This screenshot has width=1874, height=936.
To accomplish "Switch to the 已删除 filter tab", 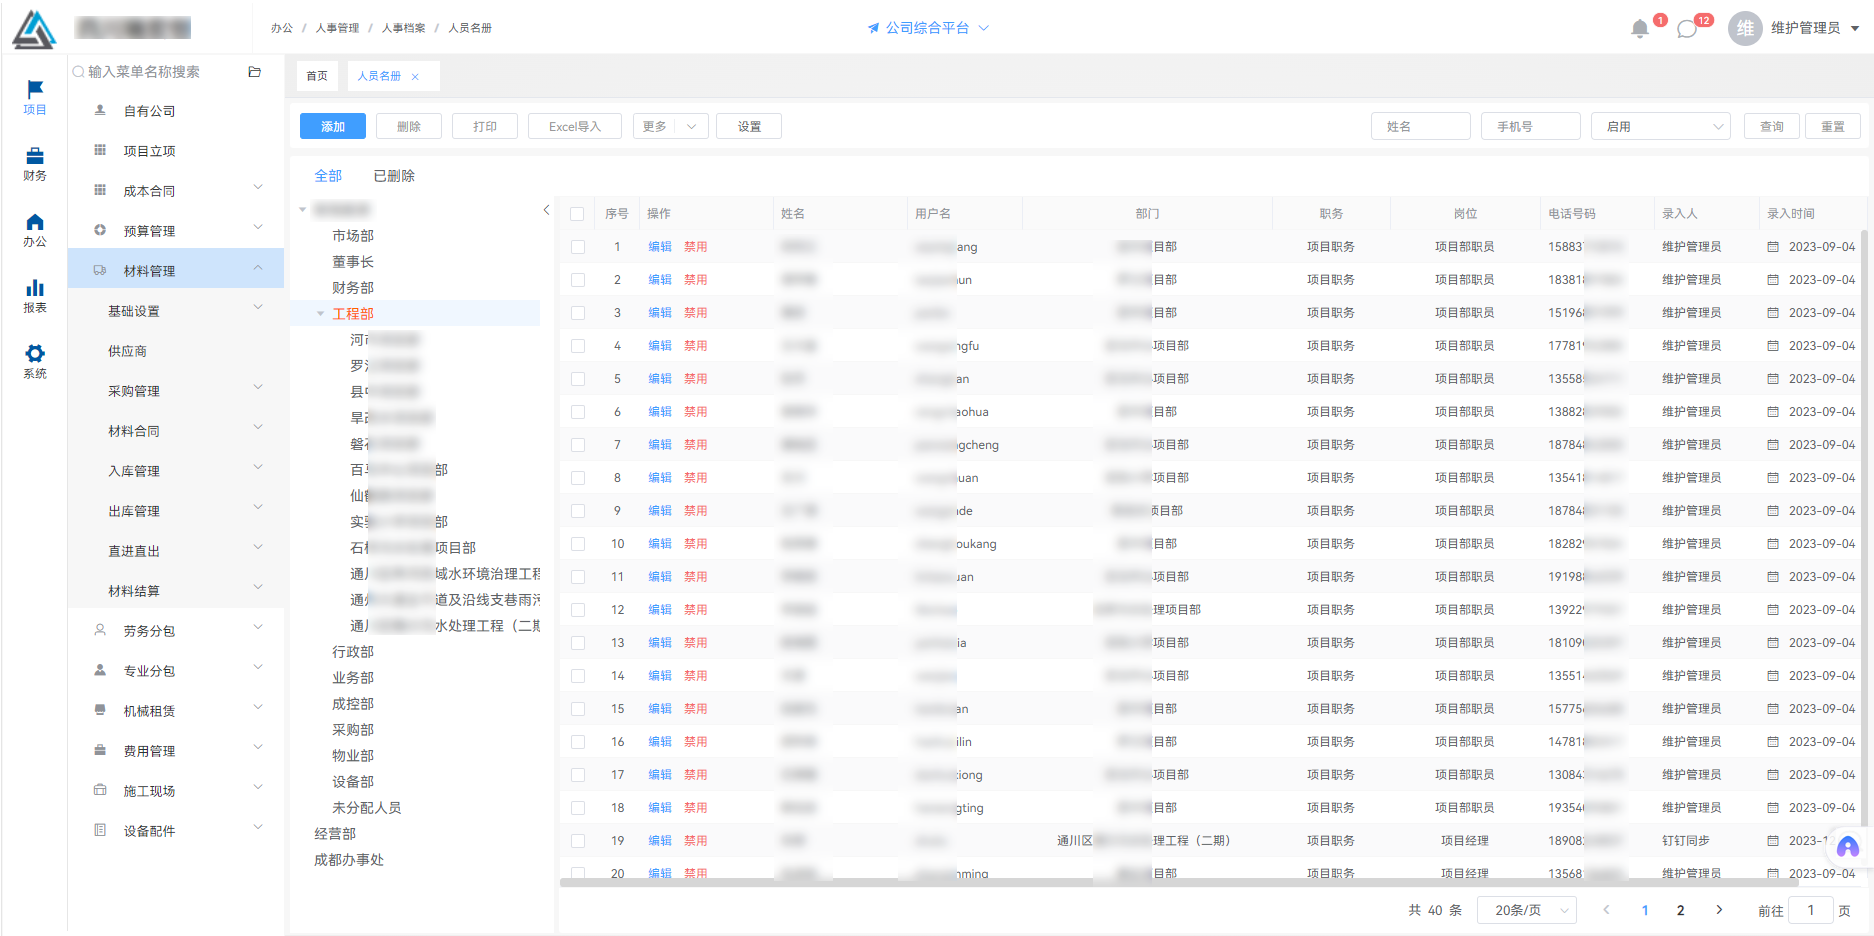I will pyautogui.click(x=394, y=176).
